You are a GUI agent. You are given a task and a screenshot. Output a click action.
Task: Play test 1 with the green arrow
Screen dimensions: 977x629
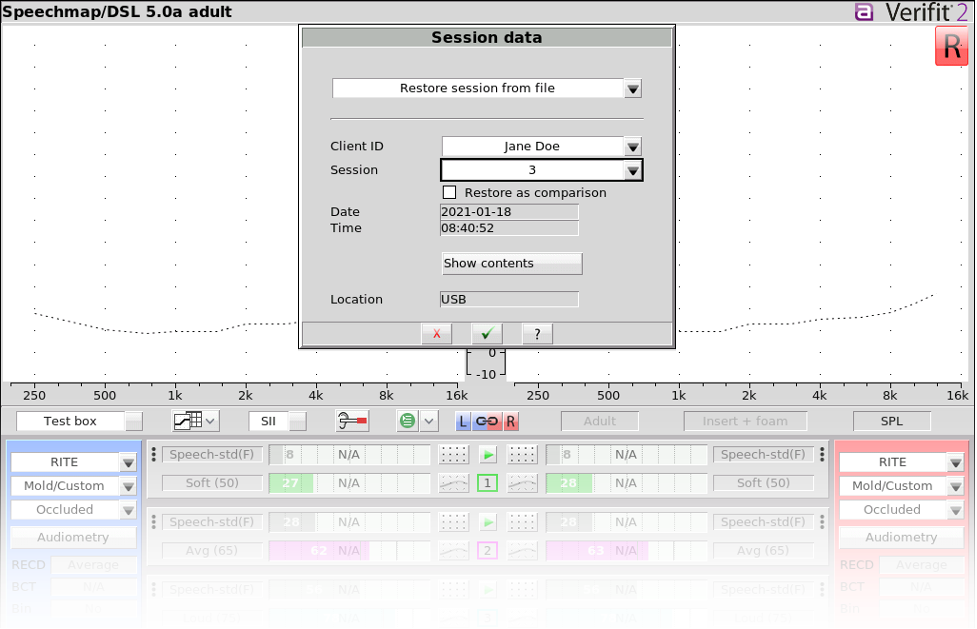pyautogui.click(x=488, y=455)
